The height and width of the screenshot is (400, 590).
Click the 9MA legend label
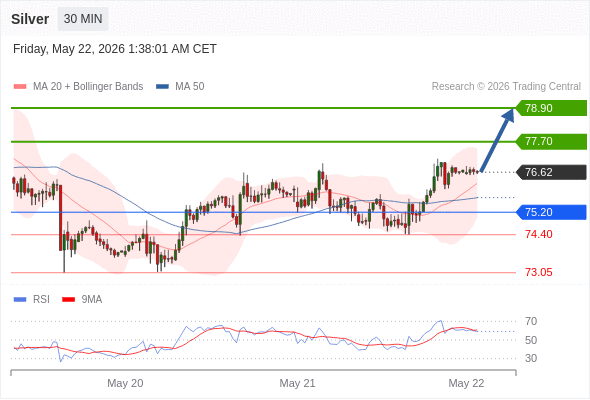pyautogui.click(x=92, y=300)
